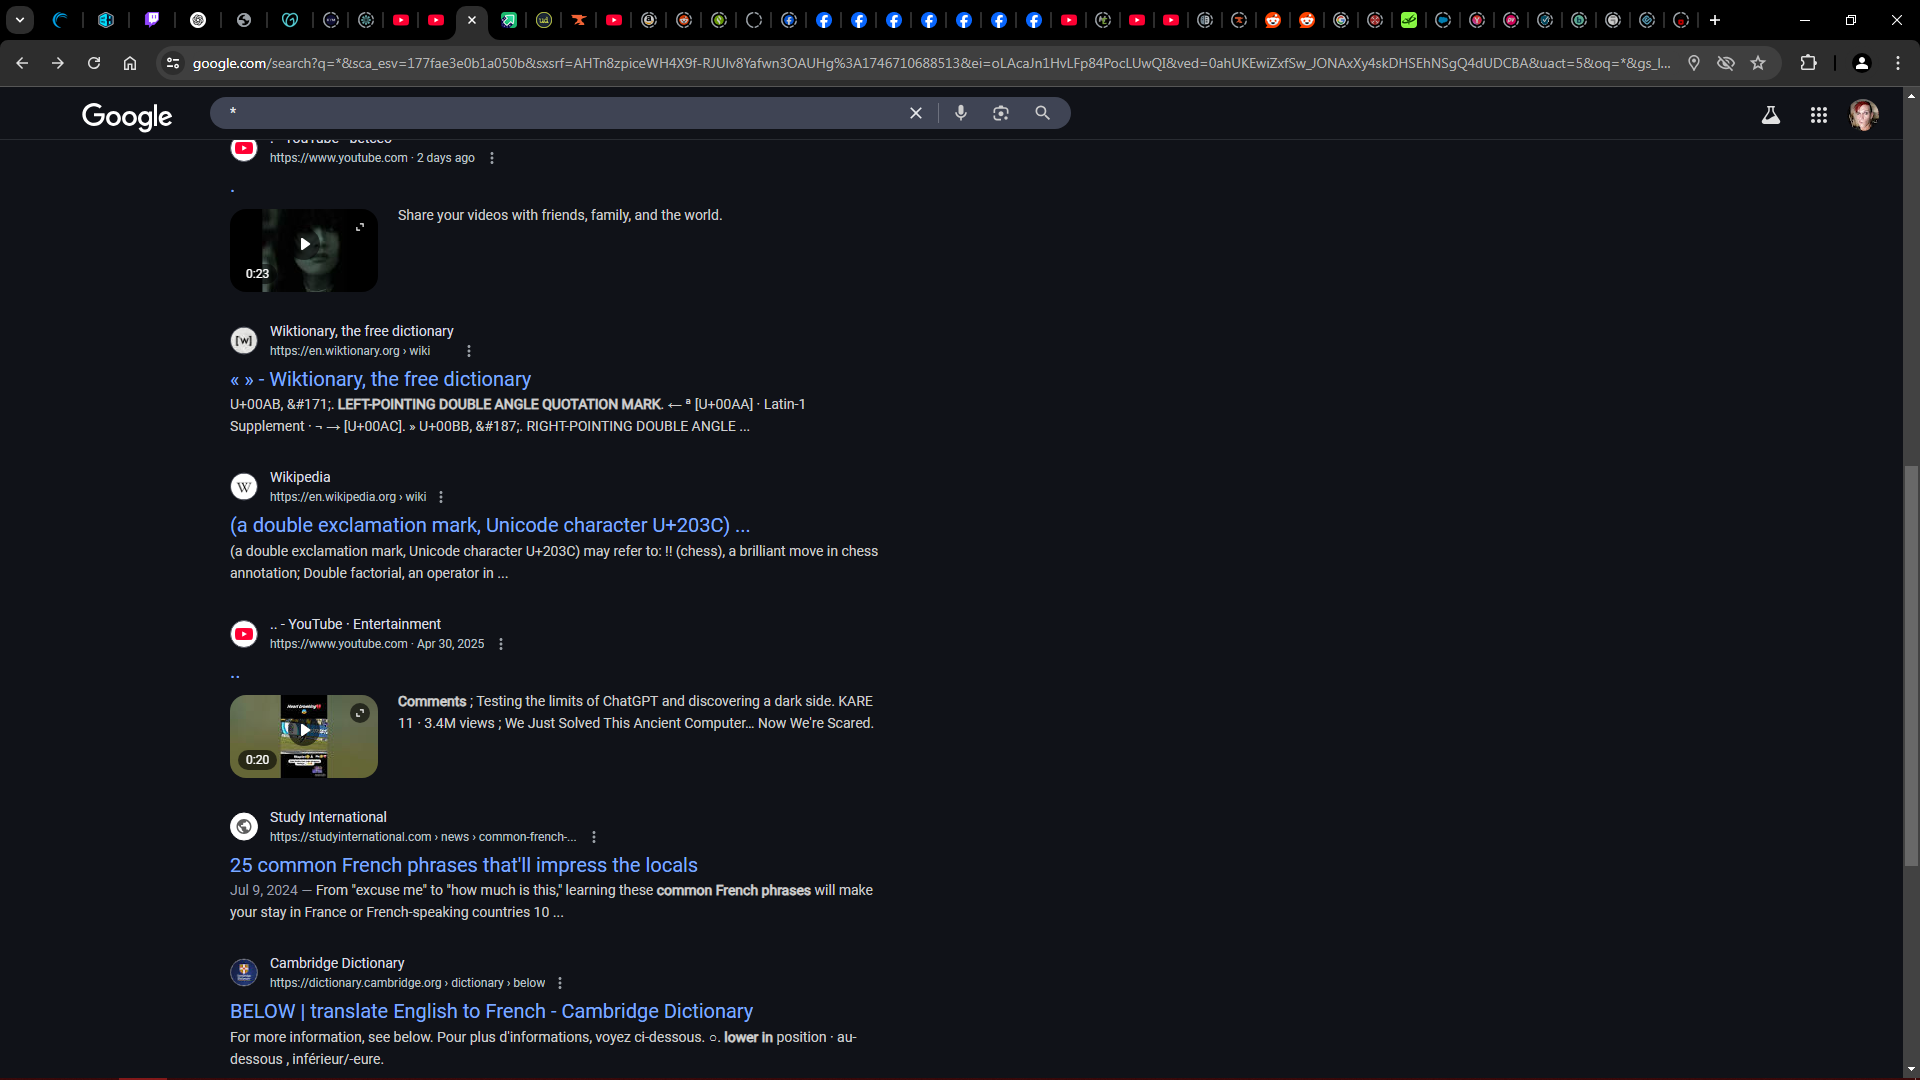This screenshot has height=1080, width=1920.
Task: Clear the search box with the X
Action: click(x=915, y=113)
